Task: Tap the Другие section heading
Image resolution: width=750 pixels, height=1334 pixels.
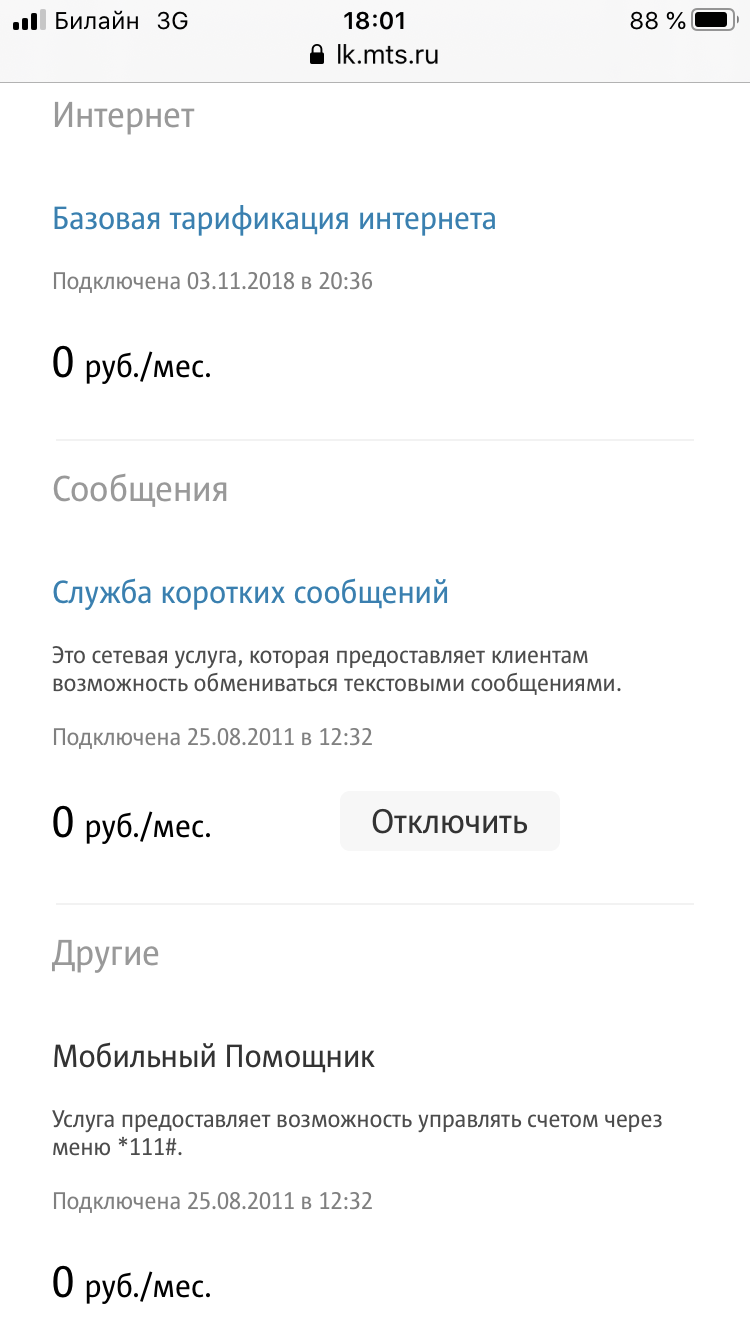Action: pyautogui.click(x=105, y=954)
